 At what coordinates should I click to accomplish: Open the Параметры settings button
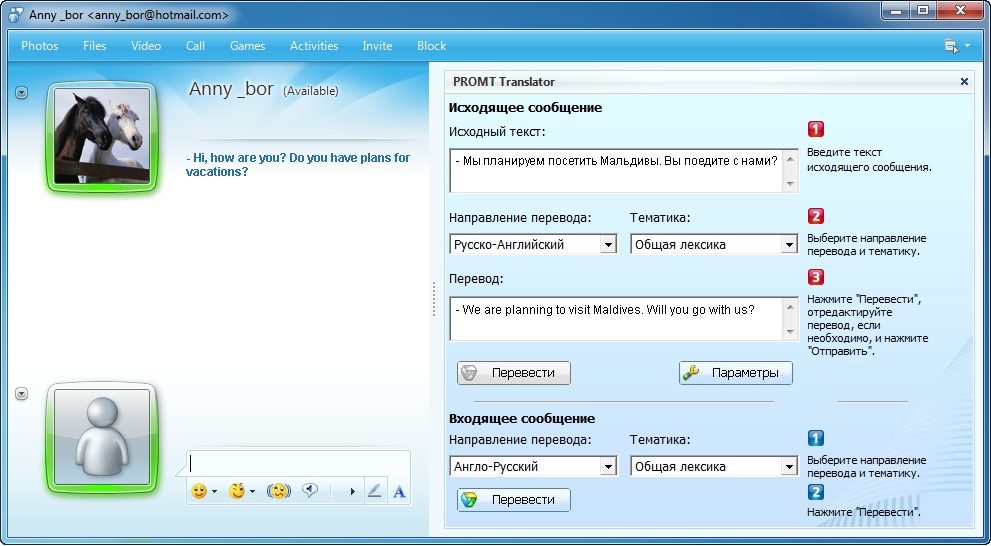(x=736, y=373)
